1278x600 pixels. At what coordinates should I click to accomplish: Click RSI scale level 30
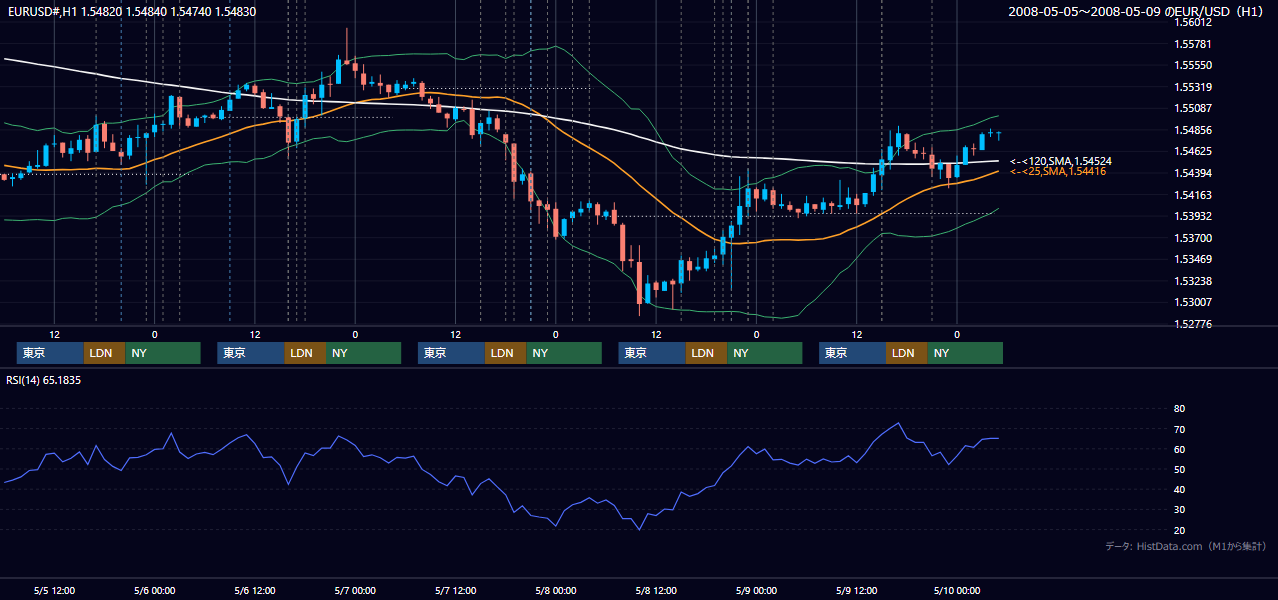pos(1179,510)
